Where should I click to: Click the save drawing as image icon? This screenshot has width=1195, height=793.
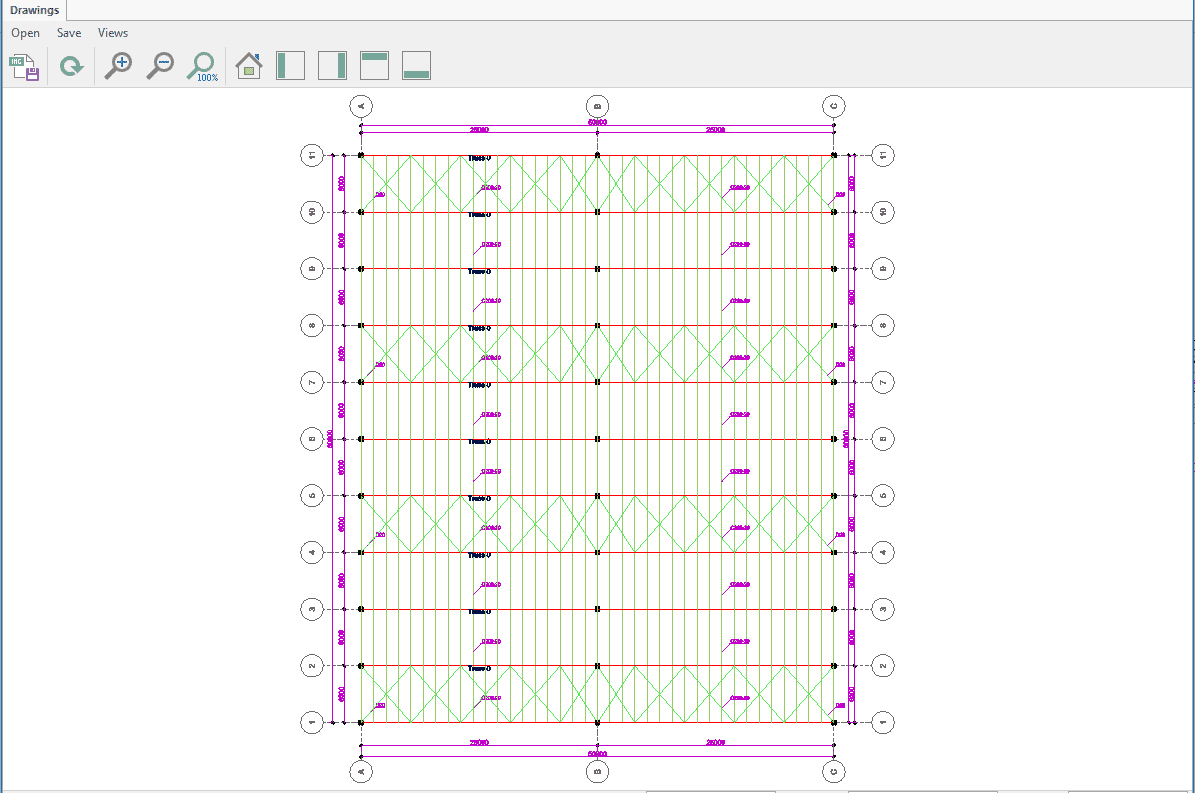coord(24,67)
